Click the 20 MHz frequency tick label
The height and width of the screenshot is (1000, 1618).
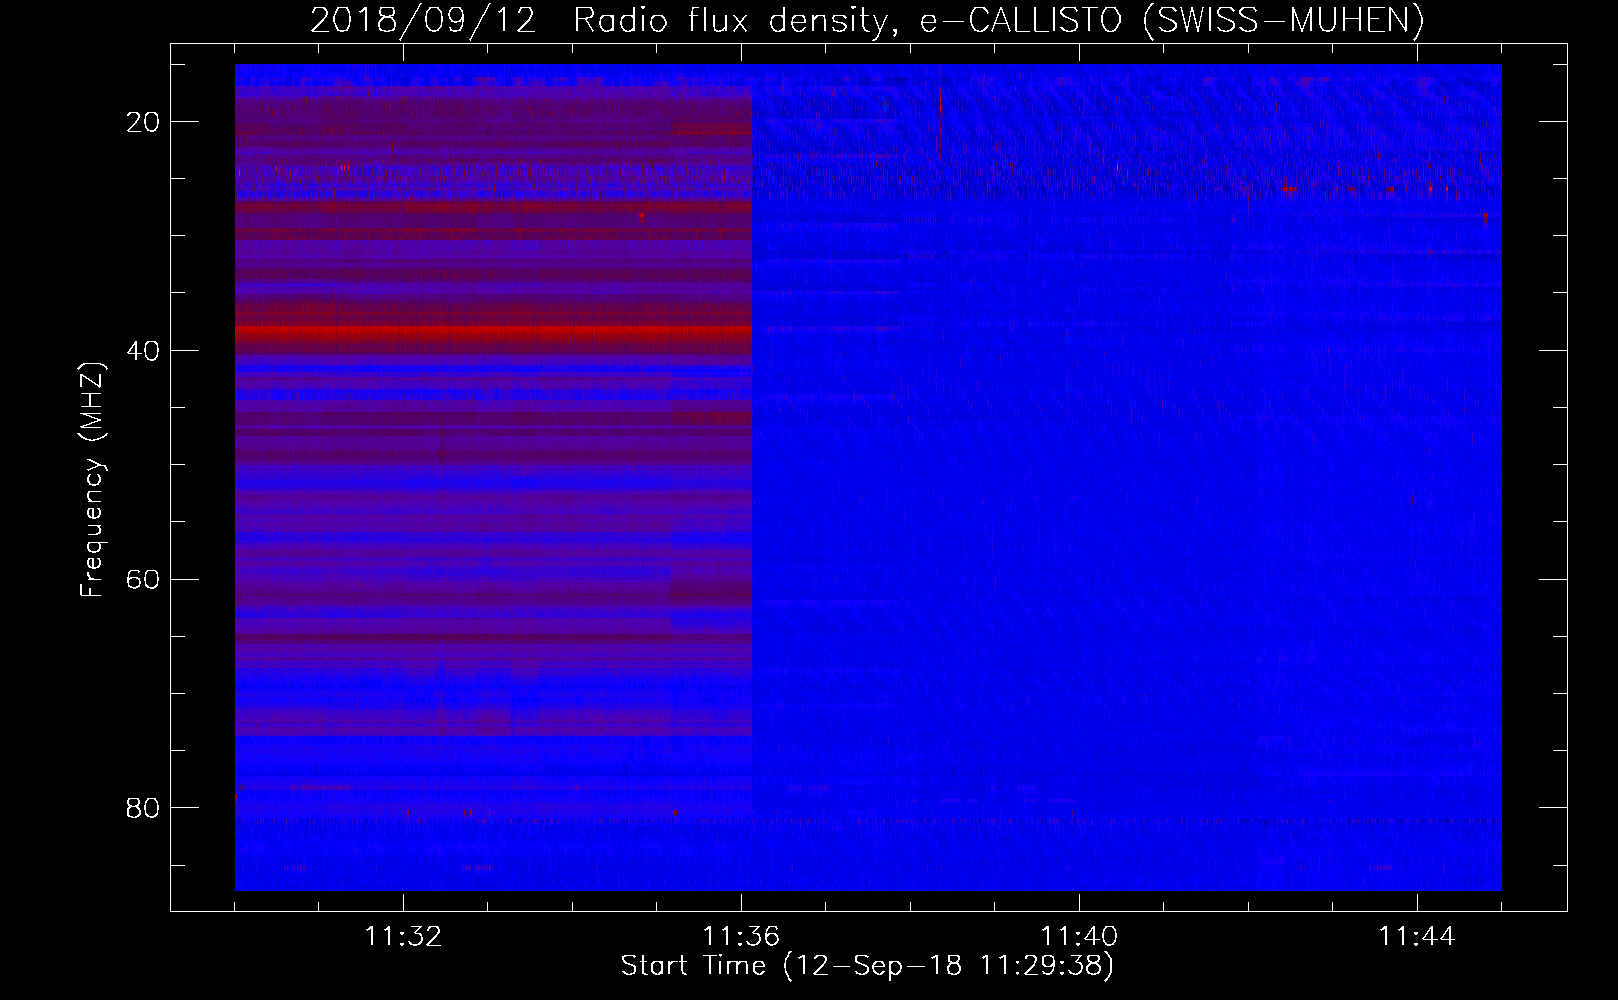143,122
